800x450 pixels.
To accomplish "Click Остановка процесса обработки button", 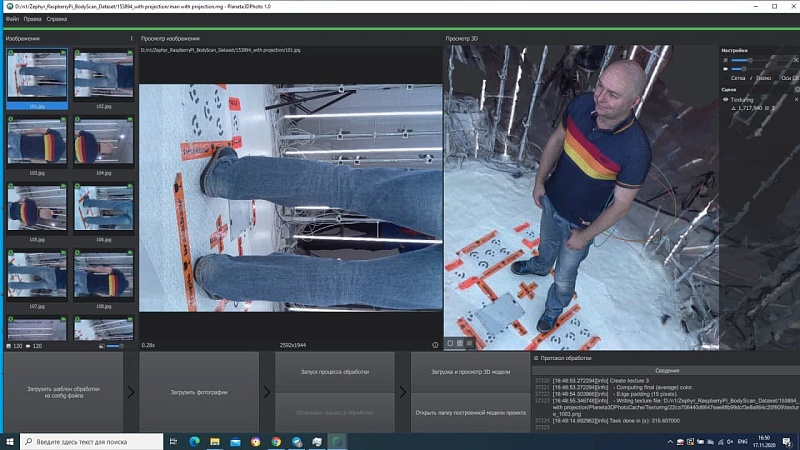I will (335, 412).
